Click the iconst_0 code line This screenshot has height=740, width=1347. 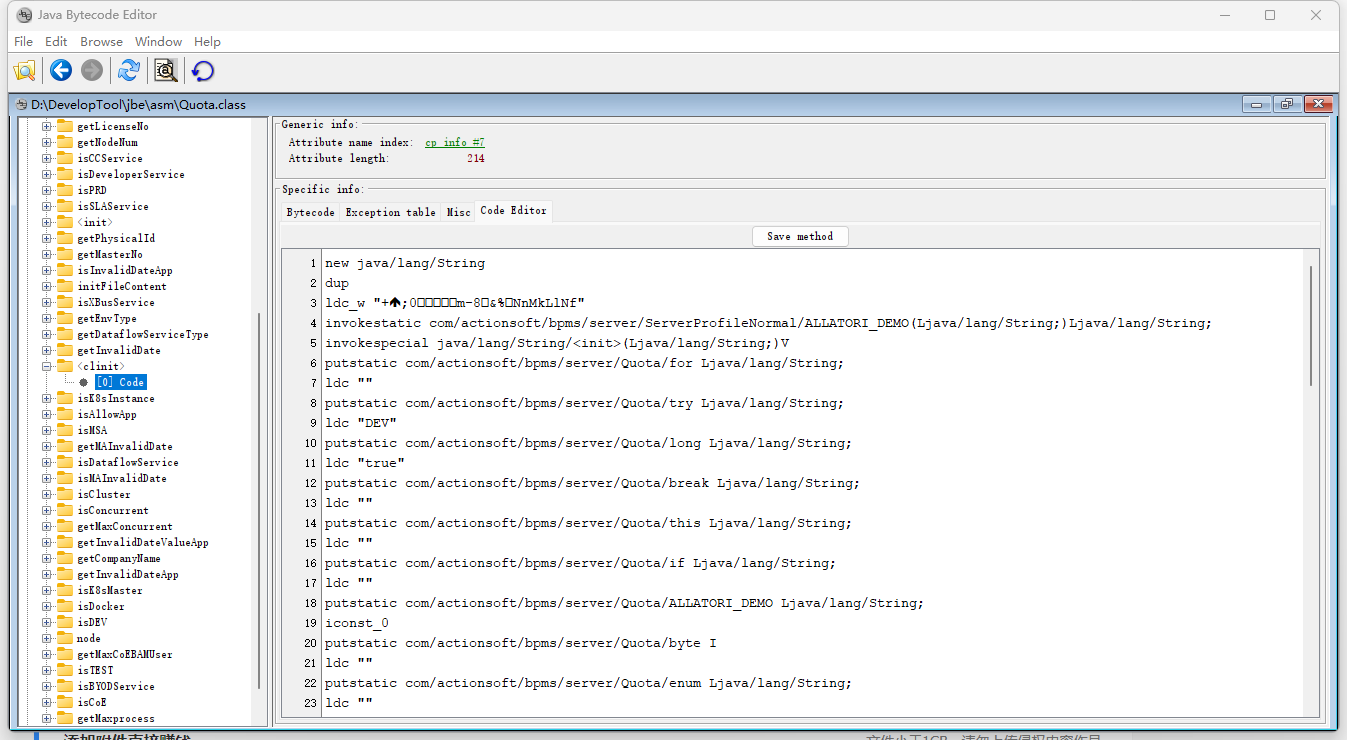[x=357, y=623]
